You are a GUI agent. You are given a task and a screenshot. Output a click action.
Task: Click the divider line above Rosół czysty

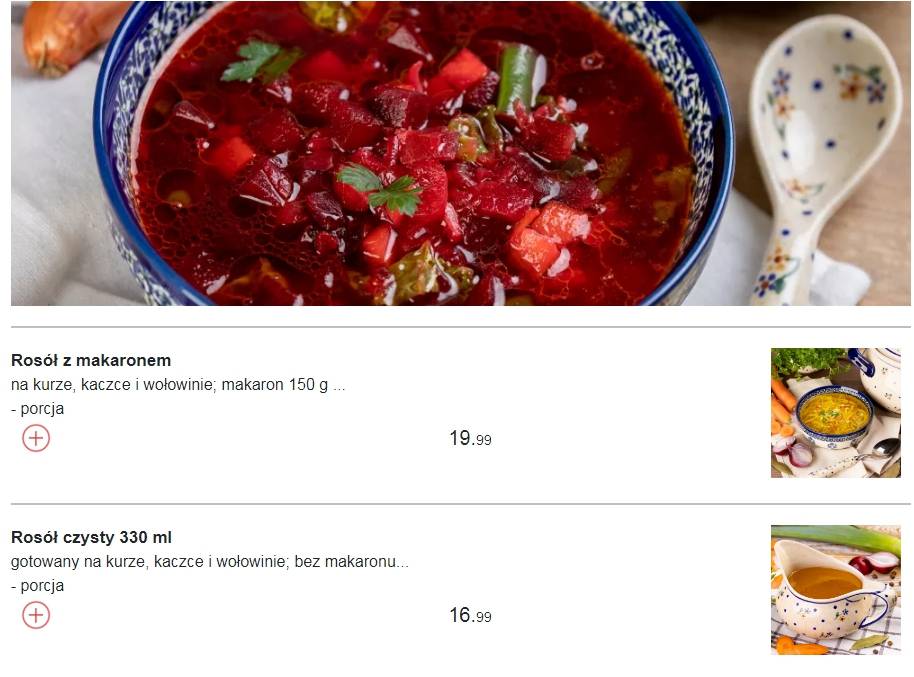click(x=460, y=504)
